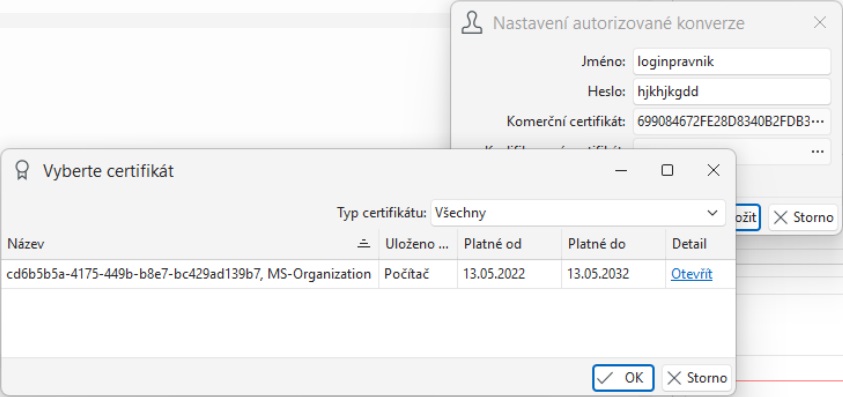The width and height of the screenshot is (843, 397).
Task: Focus the Jméno input field
Action: click(x=732, y=61)
